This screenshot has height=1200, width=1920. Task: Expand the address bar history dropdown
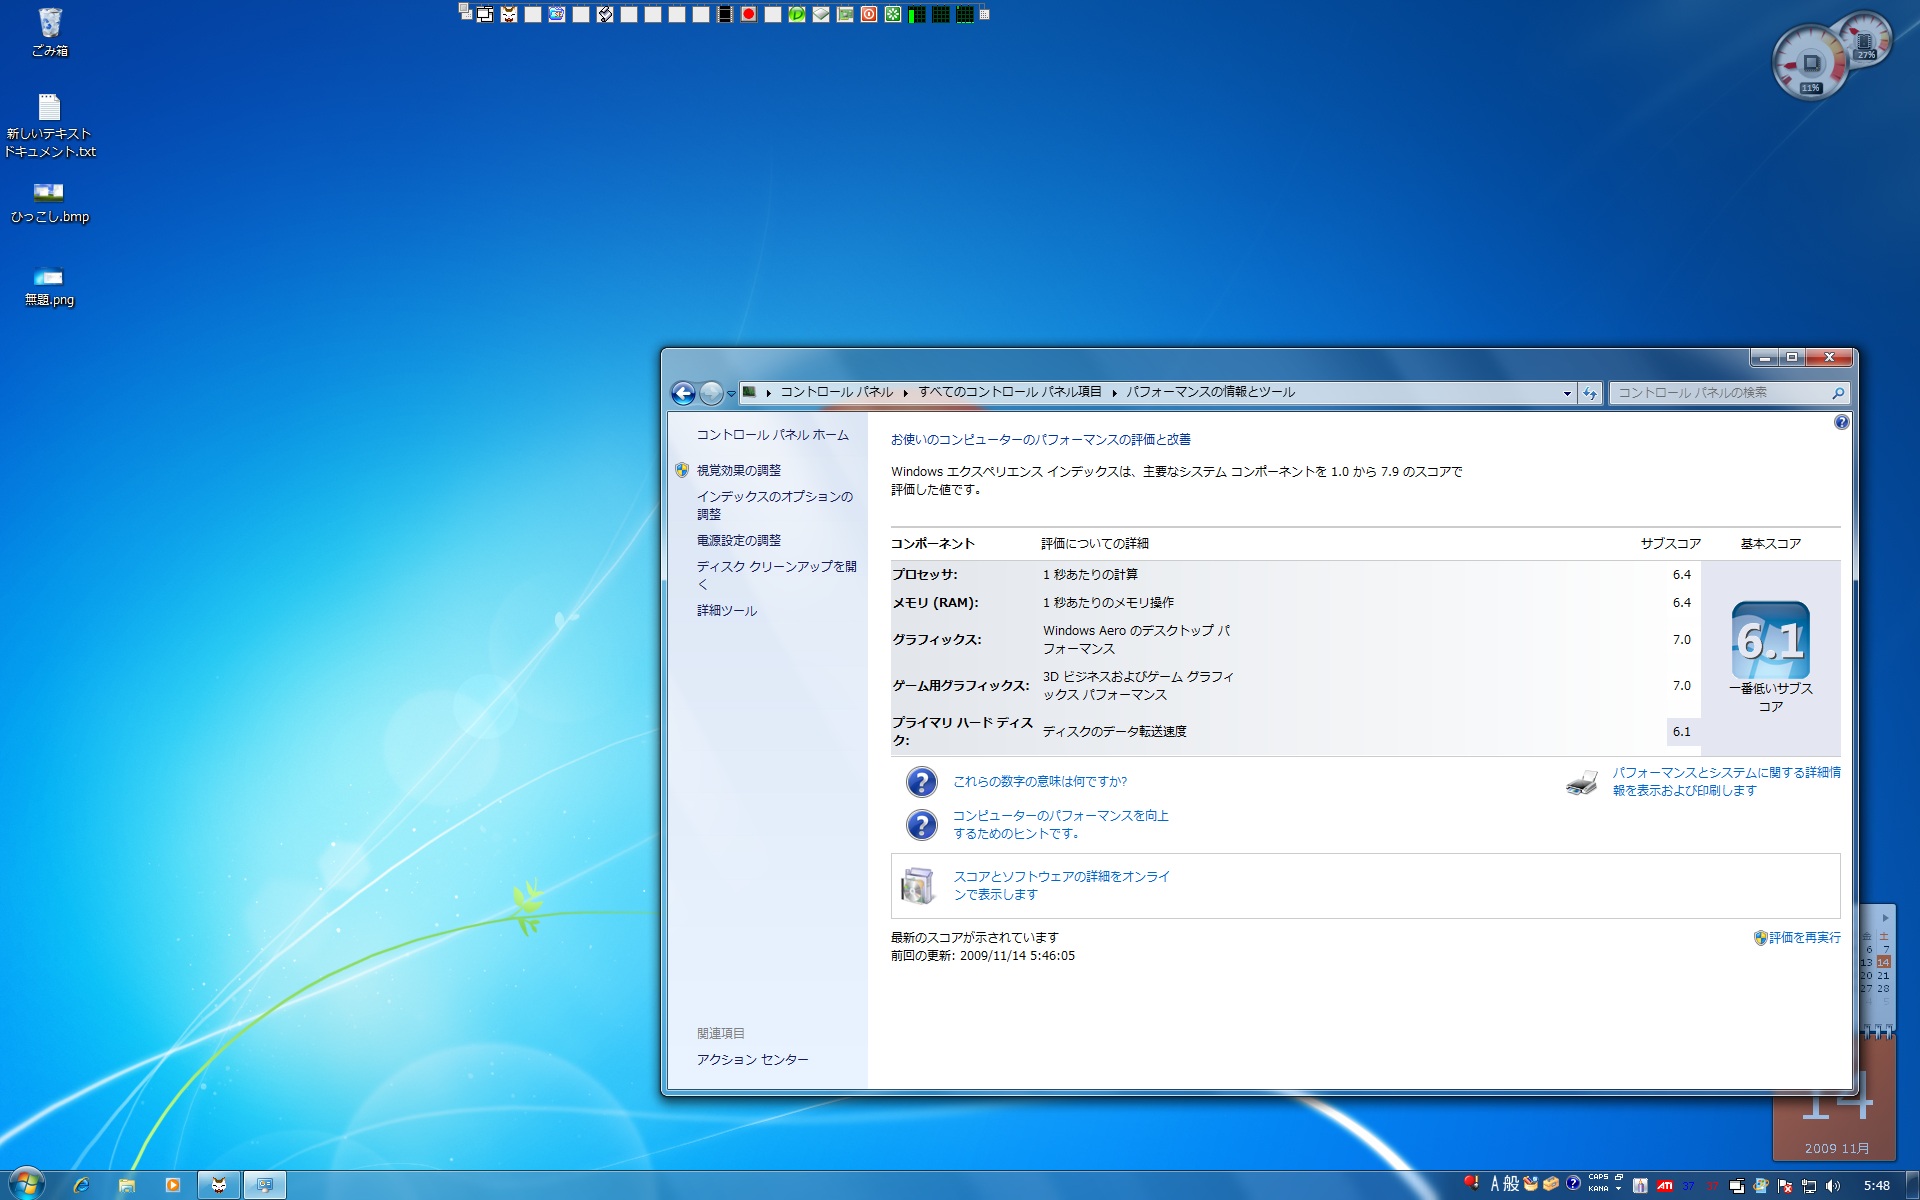pyautogui.click(x=1567, y=393)
